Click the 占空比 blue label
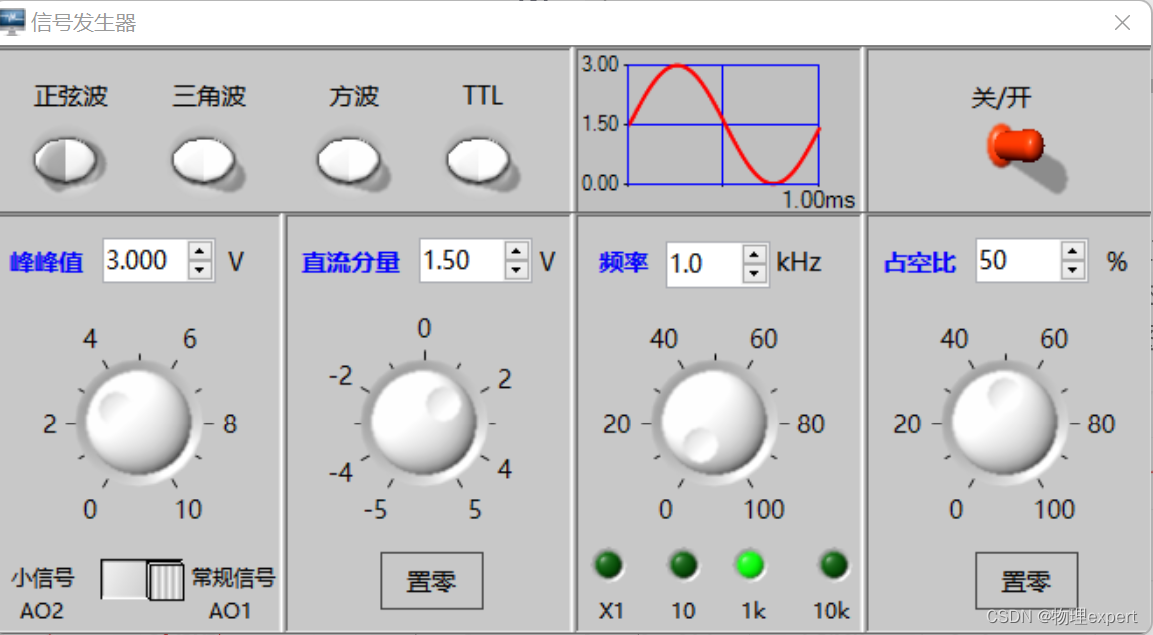Screen dimensions: 1153x635 (x=920, y=262)
